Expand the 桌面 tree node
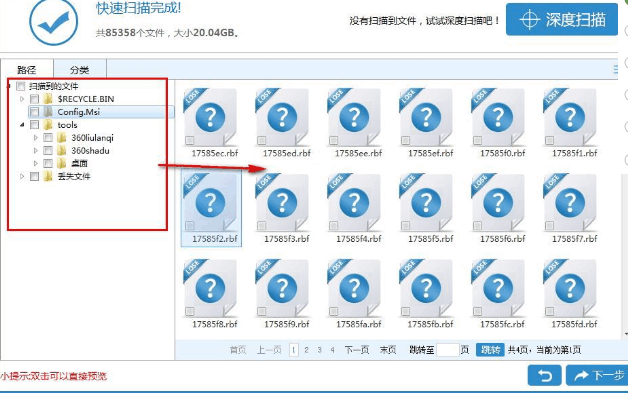Image resolution: width=628 pixels, height=393 pixels. [36, 163]
